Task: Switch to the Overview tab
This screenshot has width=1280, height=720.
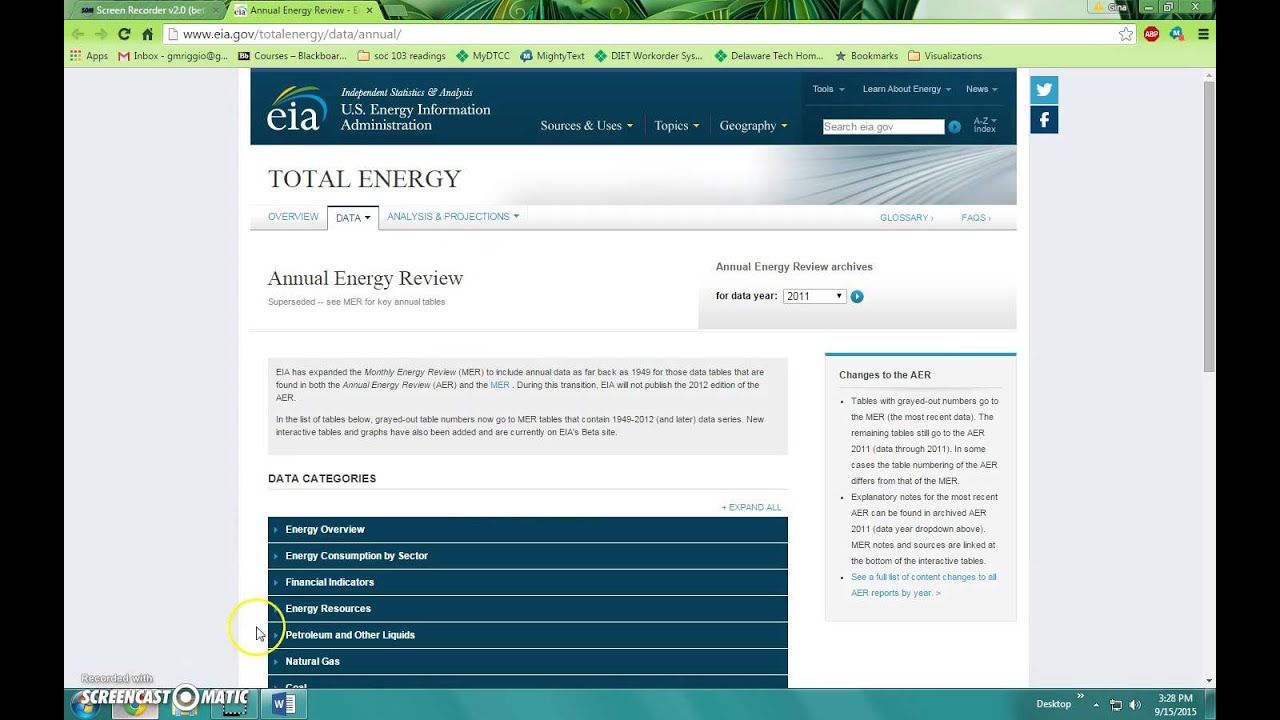Action: (x=293, y=217)
